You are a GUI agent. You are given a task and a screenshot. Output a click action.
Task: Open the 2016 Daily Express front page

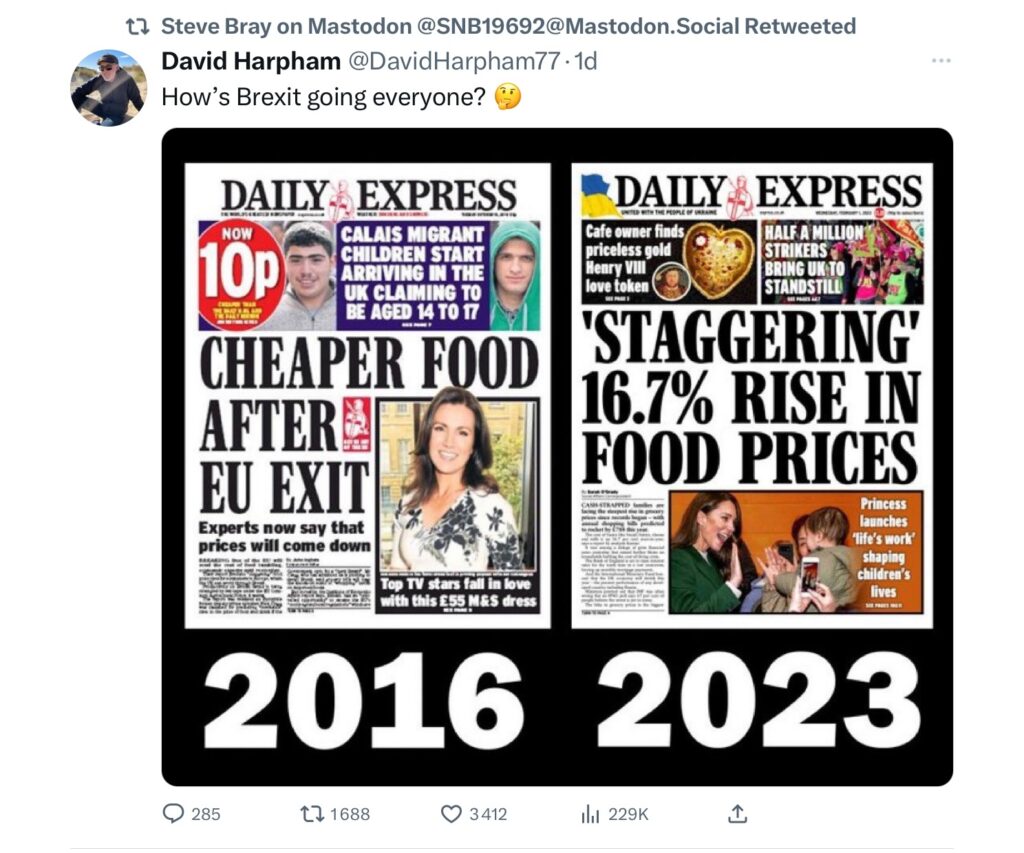coord(368,396)
